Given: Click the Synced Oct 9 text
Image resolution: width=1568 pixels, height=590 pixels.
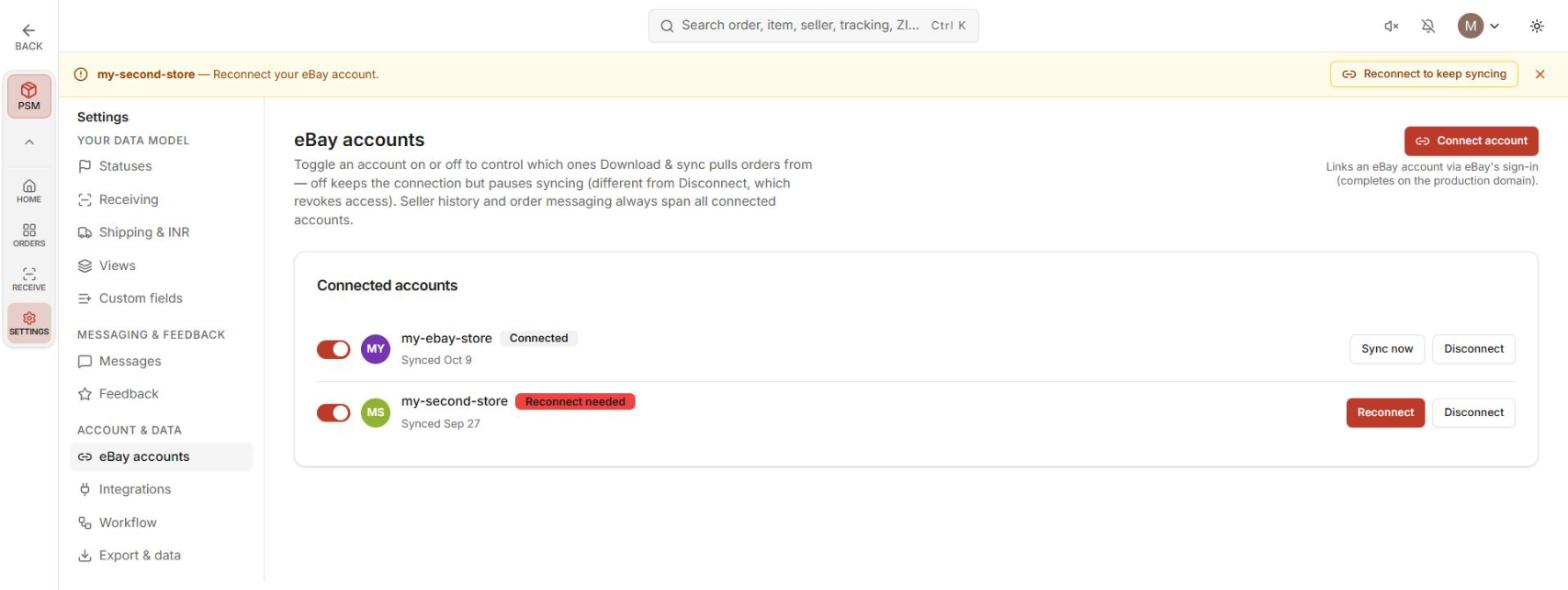Looking at the screenshot, I should tap(436, 360).
